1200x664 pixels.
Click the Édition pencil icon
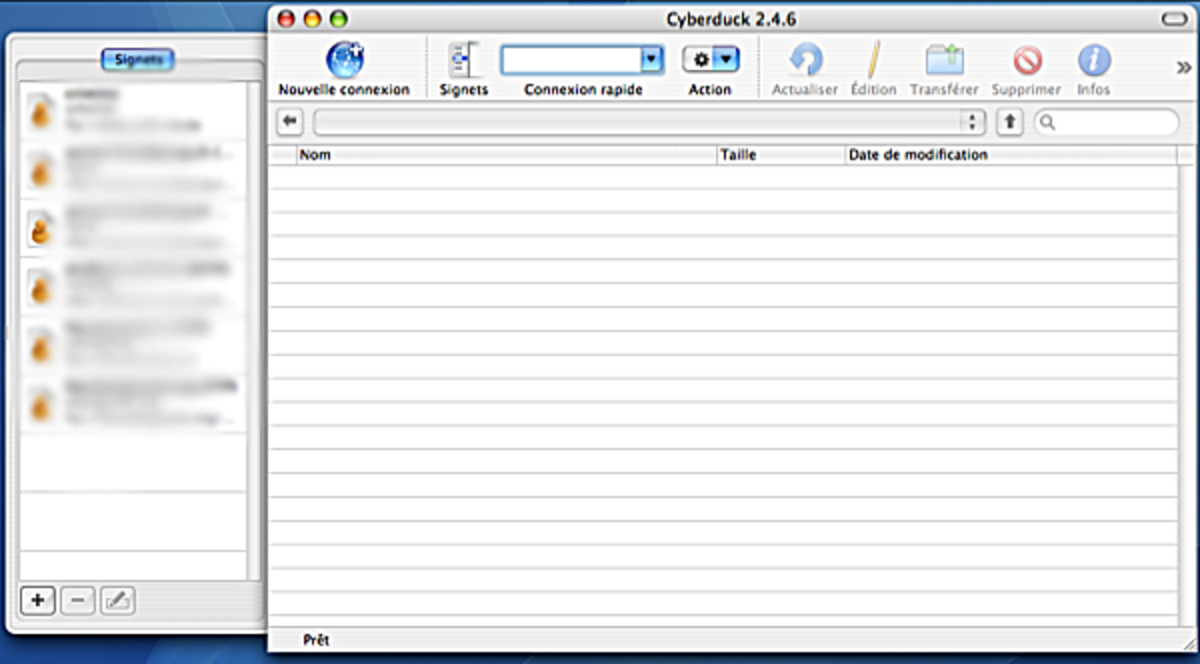873,60
